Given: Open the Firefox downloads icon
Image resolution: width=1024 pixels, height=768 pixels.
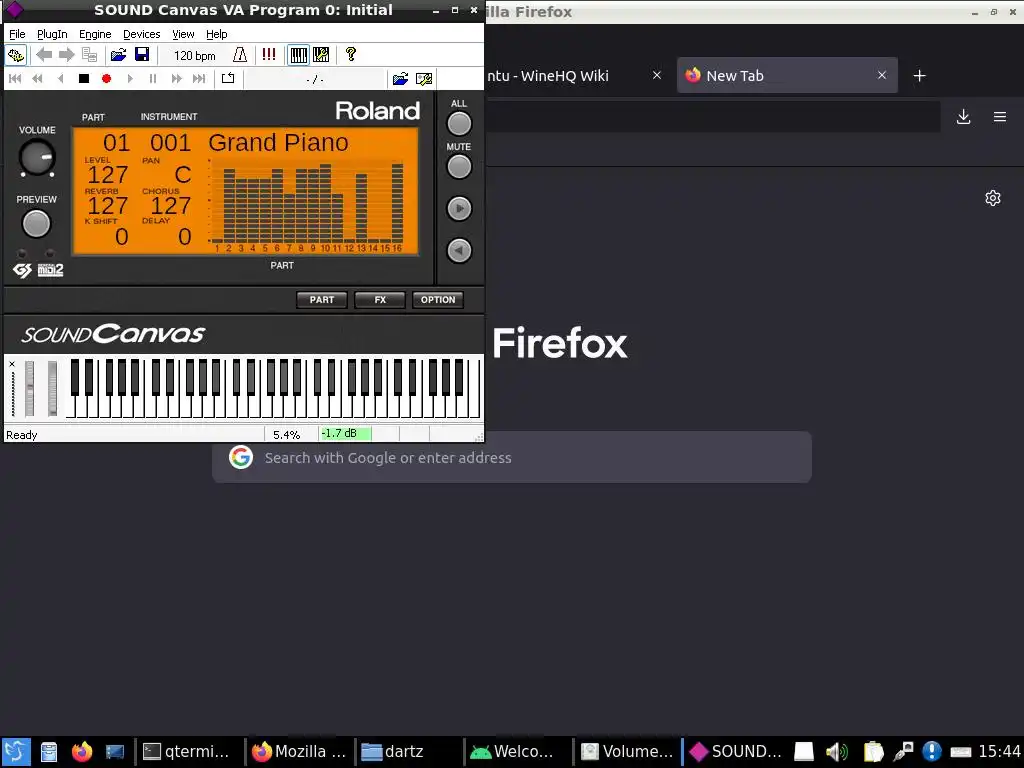Looking at the screenshot, I should point(963,117).
